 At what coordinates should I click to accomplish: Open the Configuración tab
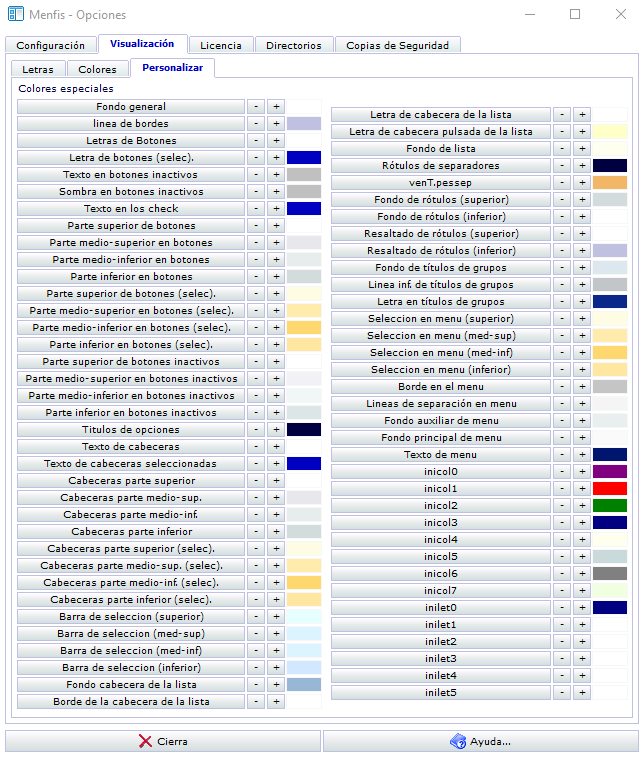tap(51, 45)
